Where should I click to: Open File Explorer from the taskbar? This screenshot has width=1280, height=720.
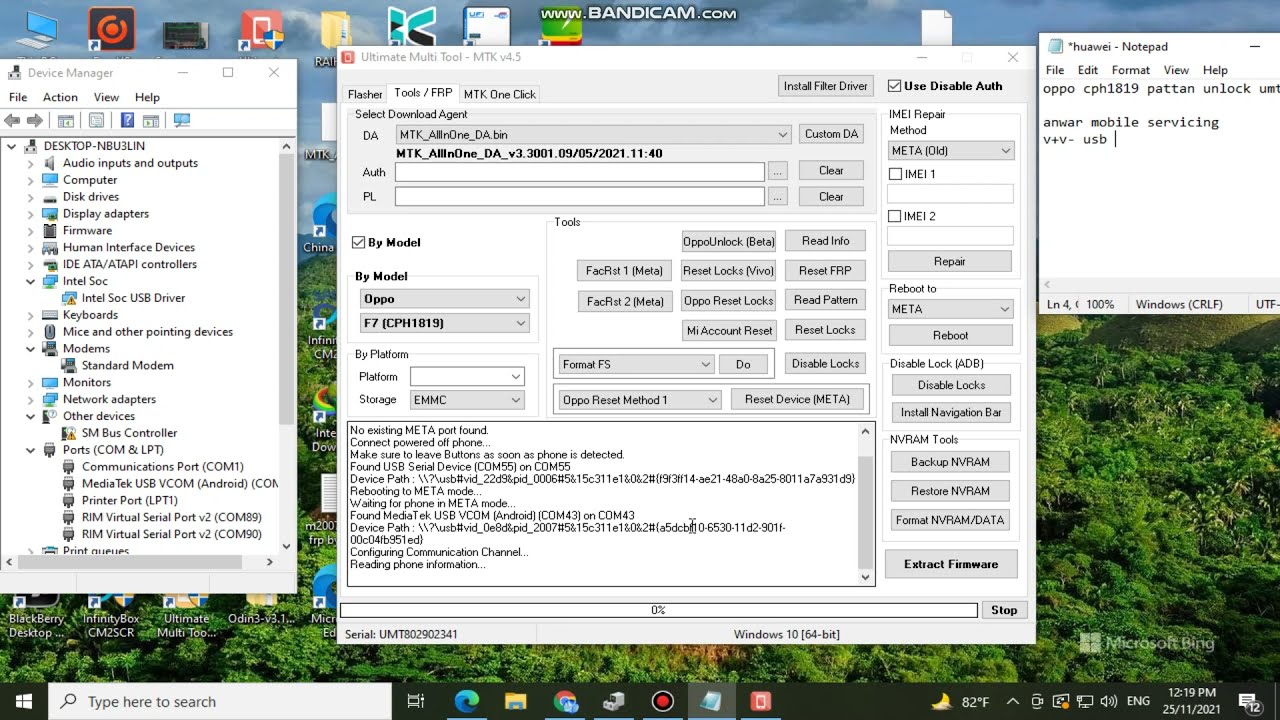point(515,701)
